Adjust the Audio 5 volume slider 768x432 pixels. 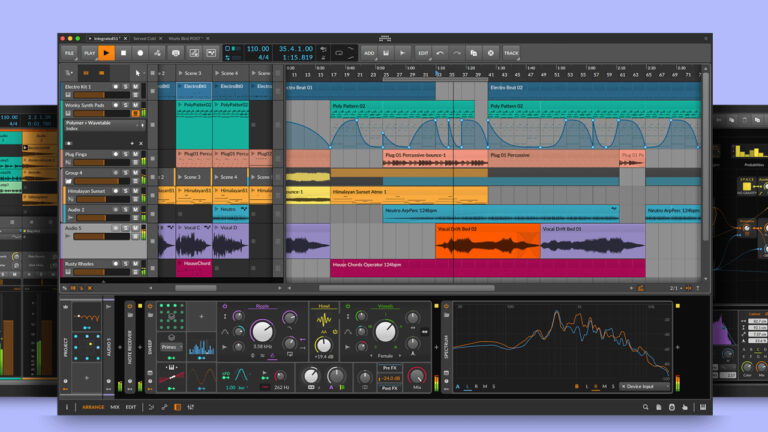tap(102, 236)
